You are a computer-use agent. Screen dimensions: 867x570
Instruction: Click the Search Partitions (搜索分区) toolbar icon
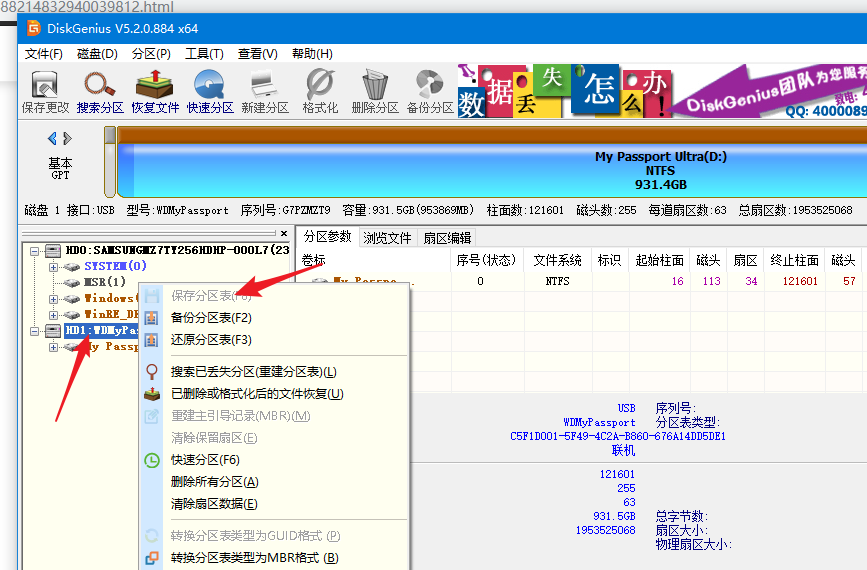pos(100,90)
